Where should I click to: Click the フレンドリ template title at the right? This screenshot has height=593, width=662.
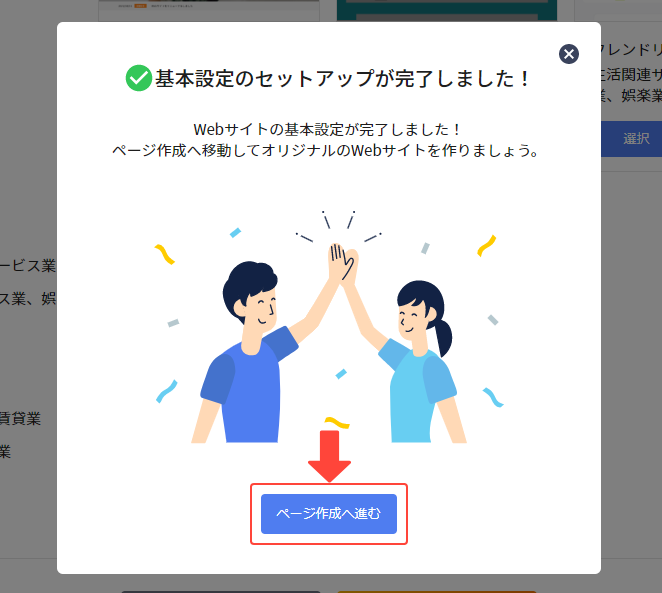coord(631,50)
